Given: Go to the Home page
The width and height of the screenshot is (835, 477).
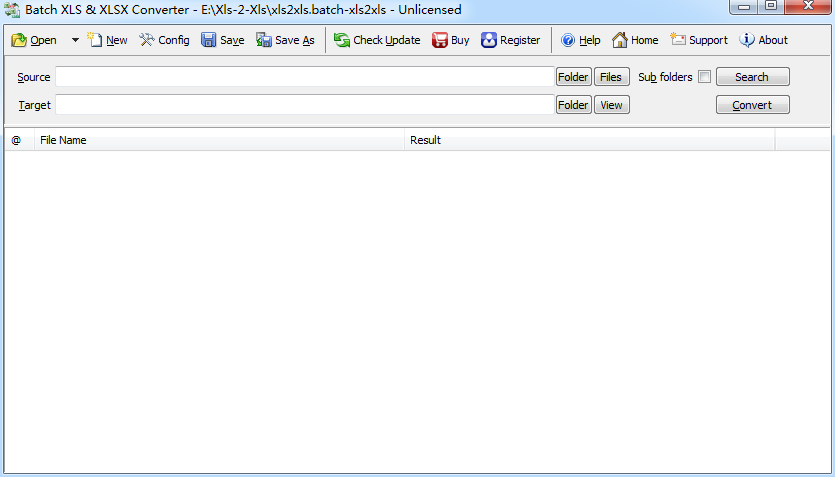Looking at the screenshot, I should click(635, 40).
